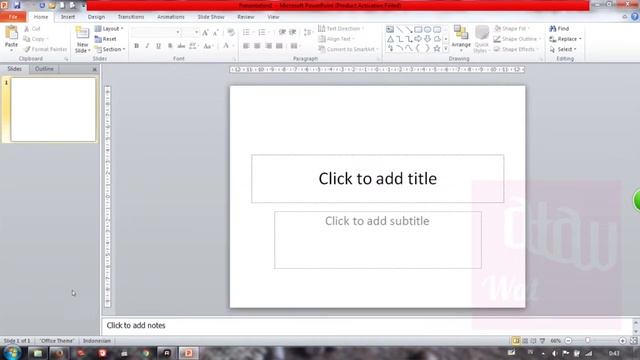Toggle Justify text alignment

(279, 46)
